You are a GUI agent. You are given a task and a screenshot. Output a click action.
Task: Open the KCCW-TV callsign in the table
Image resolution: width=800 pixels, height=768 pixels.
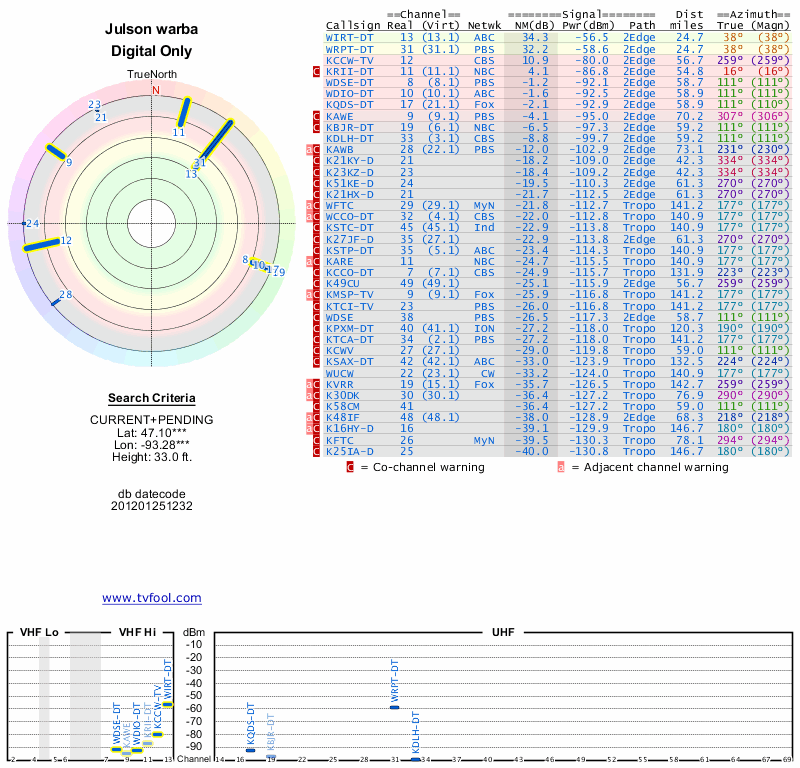pyautogui.click(x=349, y=60)
